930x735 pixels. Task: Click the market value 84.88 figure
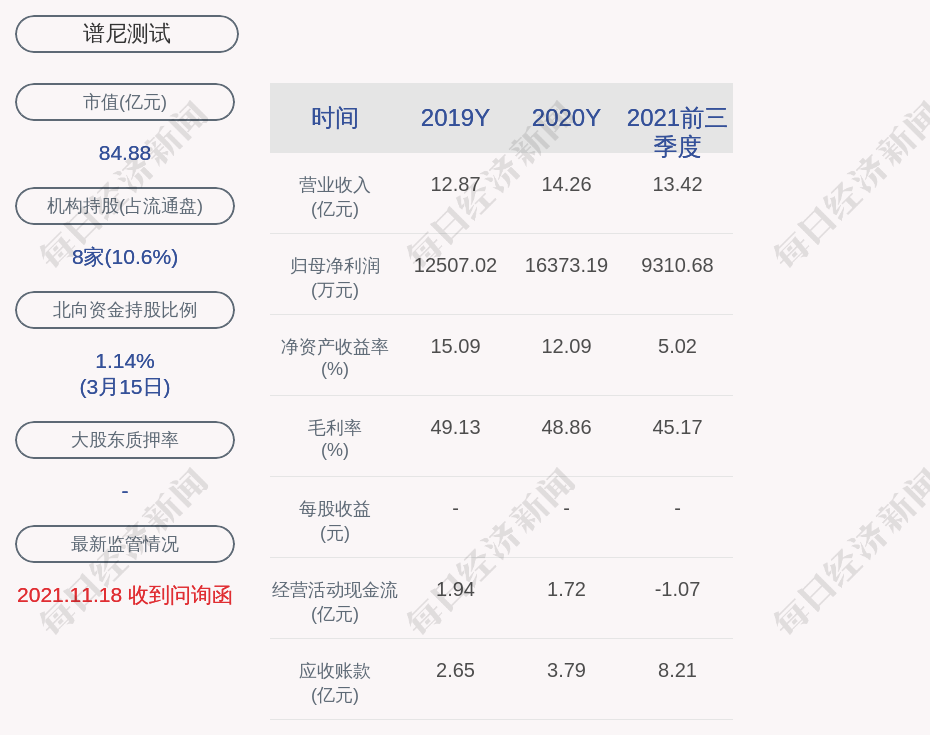point(125,153)
